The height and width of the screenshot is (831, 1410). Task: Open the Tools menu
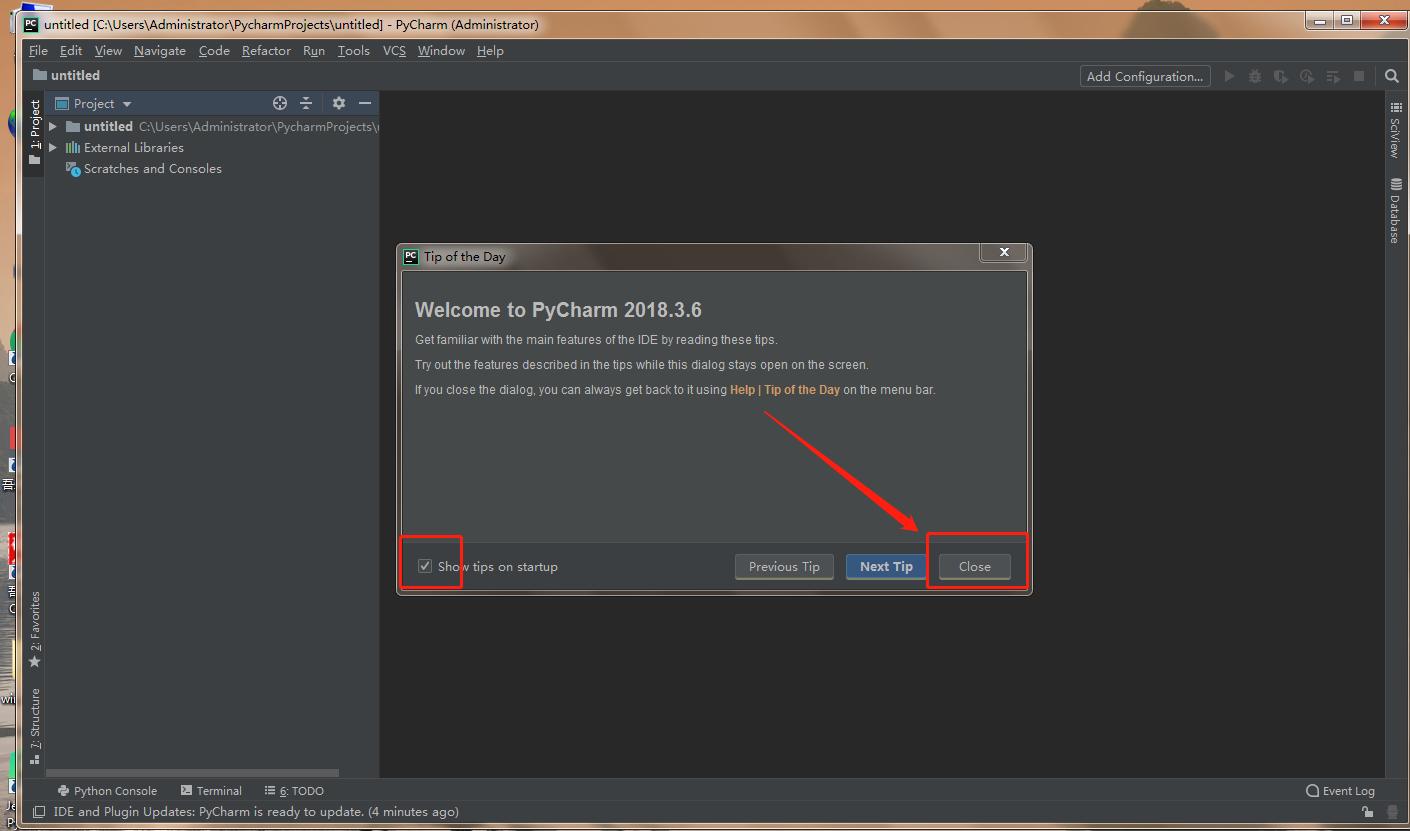tap(353, 50)
